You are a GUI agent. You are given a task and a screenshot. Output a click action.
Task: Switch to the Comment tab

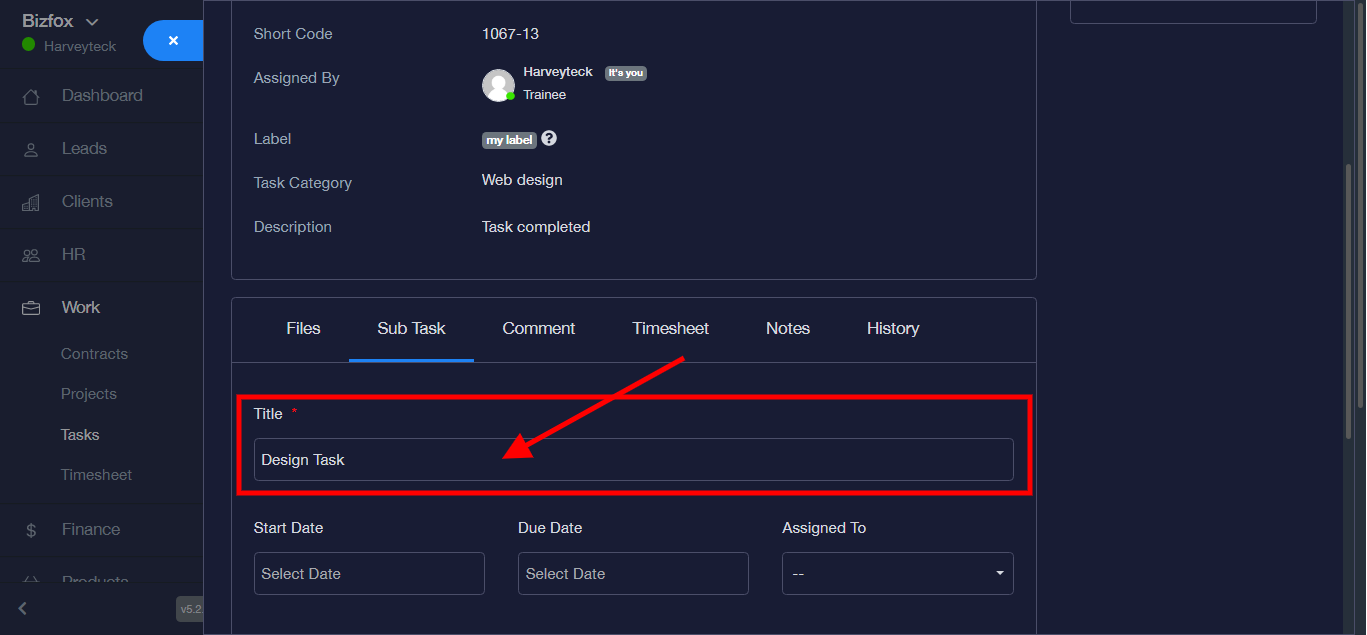[x=538, y=328]
